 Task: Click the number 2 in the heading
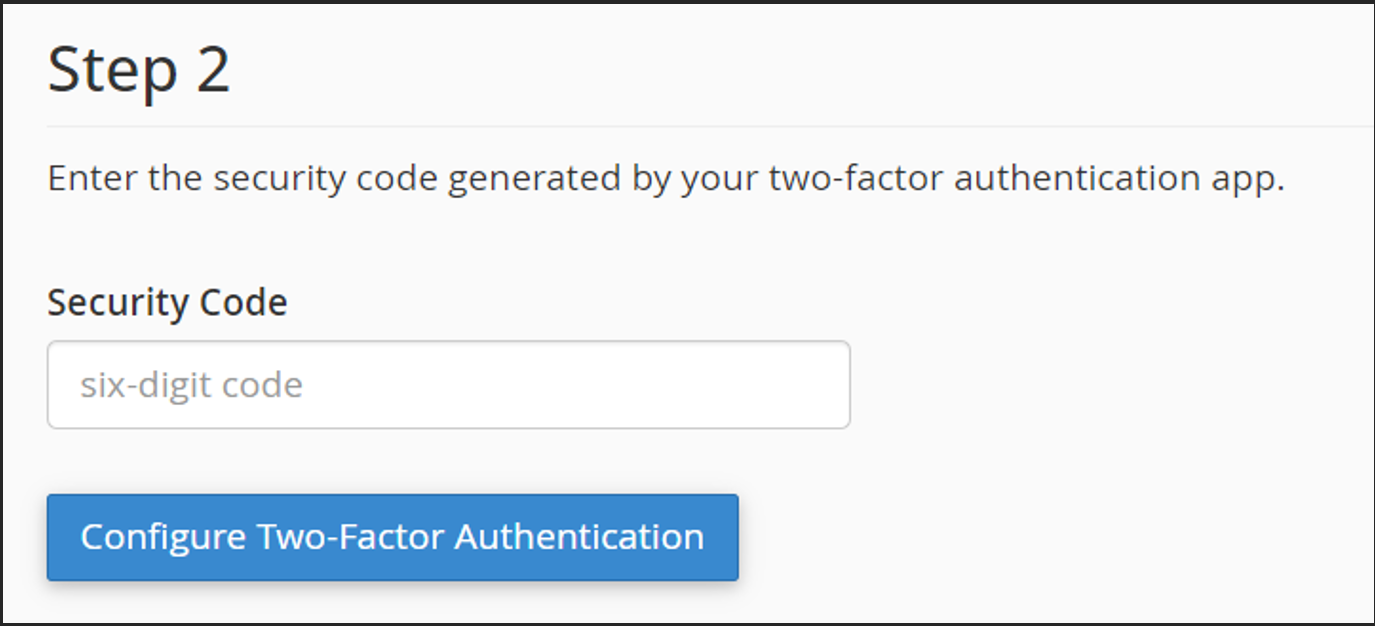(x=213, y=70)
